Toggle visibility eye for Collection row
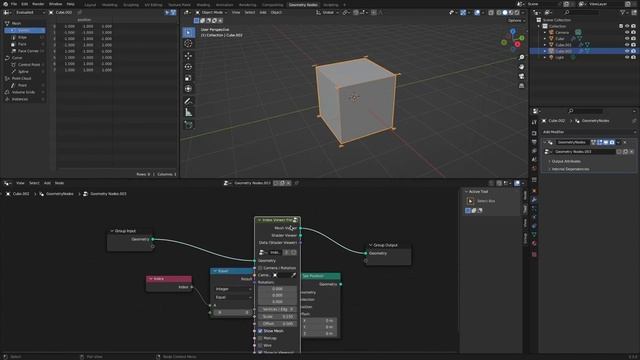640x360 pixels. coord(627,26)
